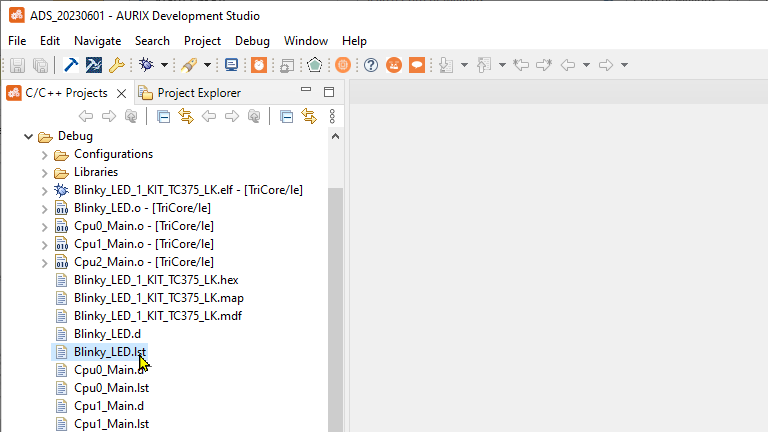The height and width of the screenshot is (432, 768).
Task: Open the Next Annotation dropdown arrow
Action: point(464,65)
